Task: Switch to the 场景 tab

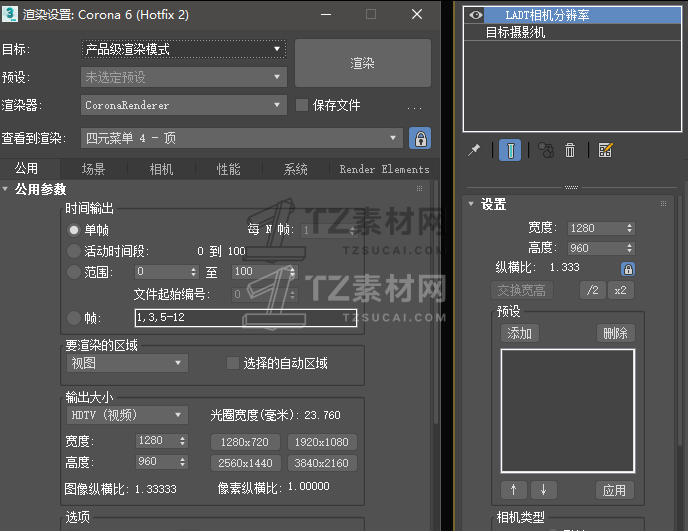Action: tap(93, 169)
